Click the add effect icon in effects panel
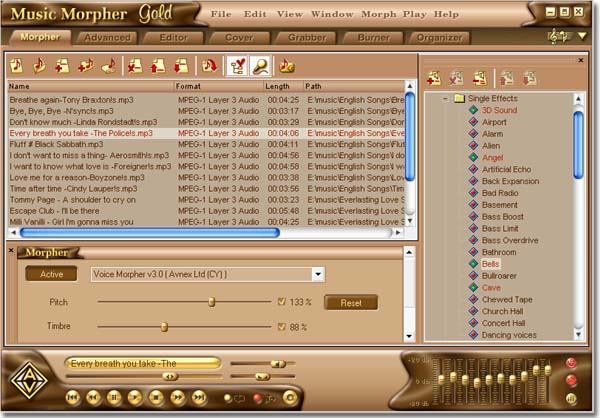The image size is (600, 418). pyautogui.click(x=434, y=78)
